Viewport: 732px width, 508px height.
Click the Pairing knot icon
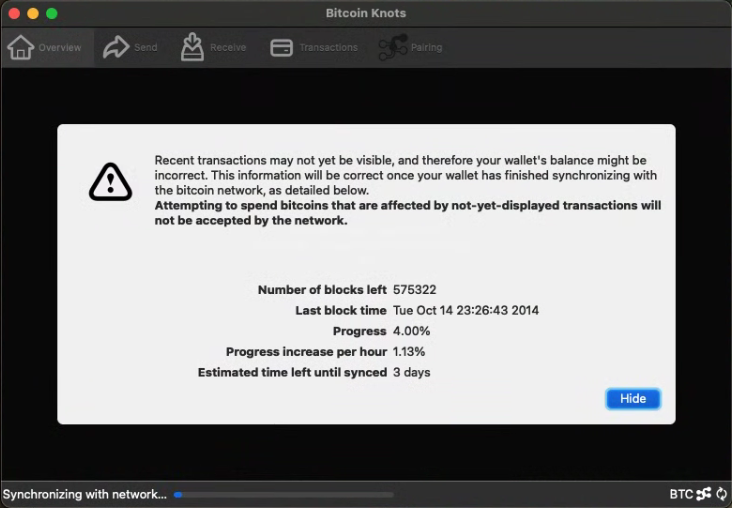click(x=393, y=47)
